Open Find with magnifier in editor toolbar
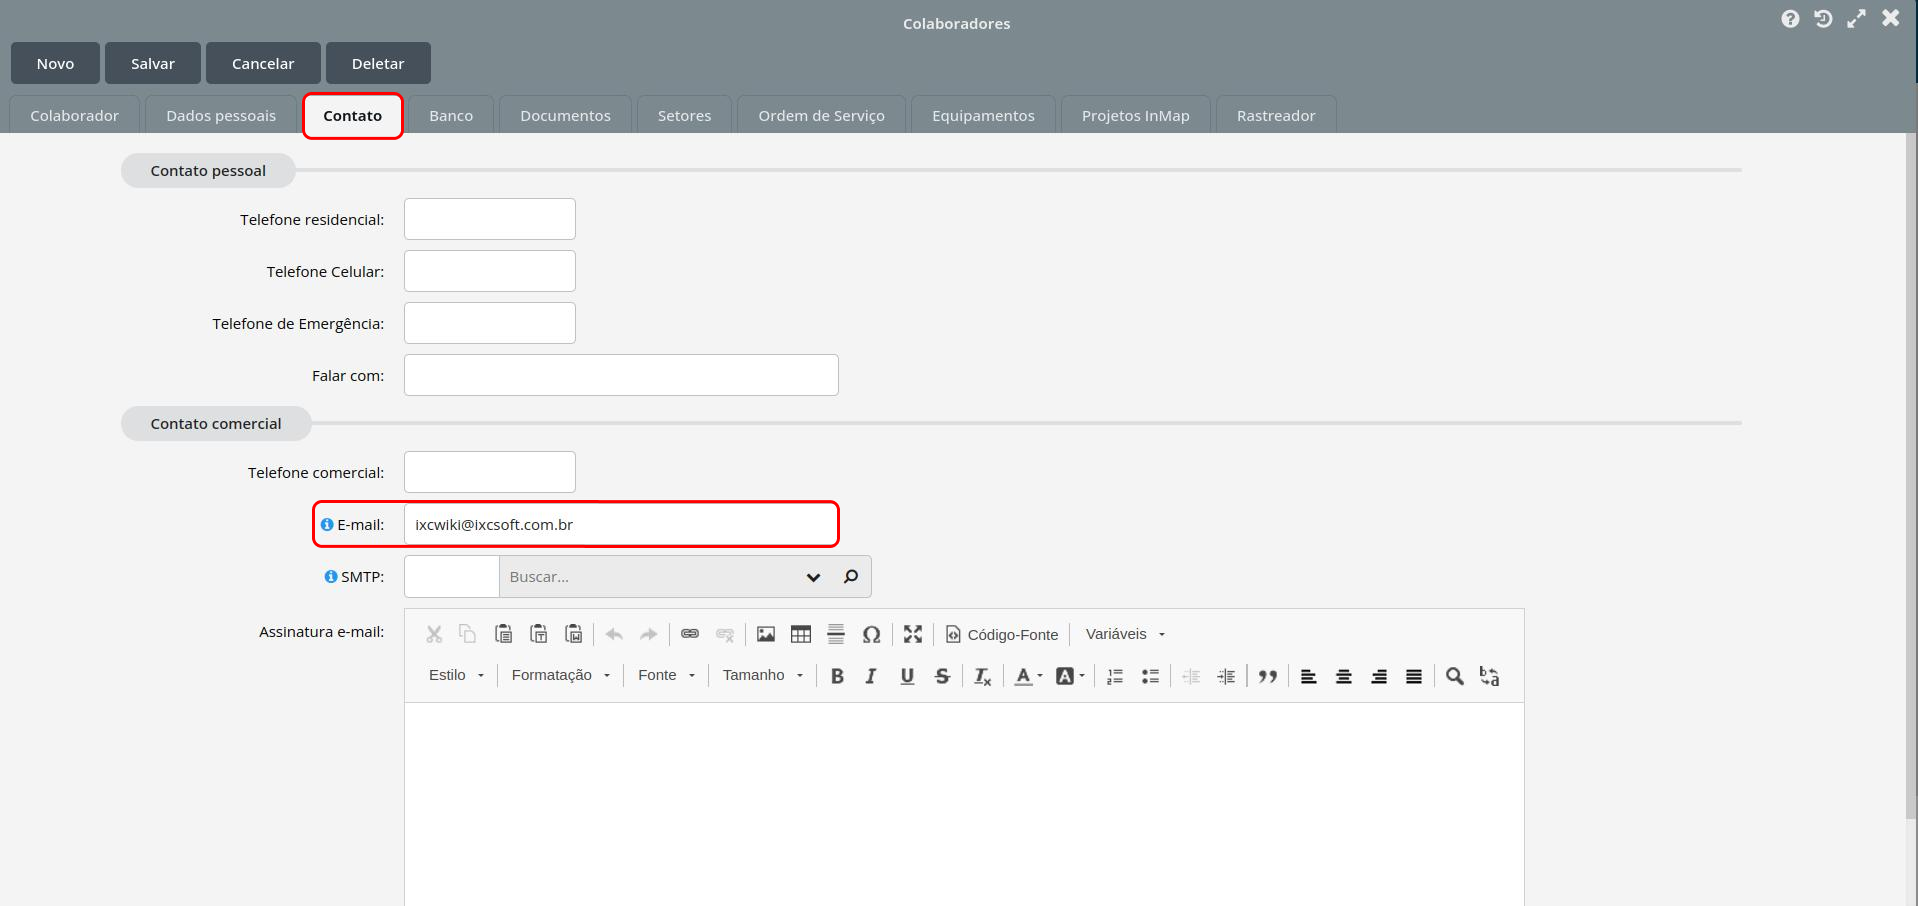 1455,676
